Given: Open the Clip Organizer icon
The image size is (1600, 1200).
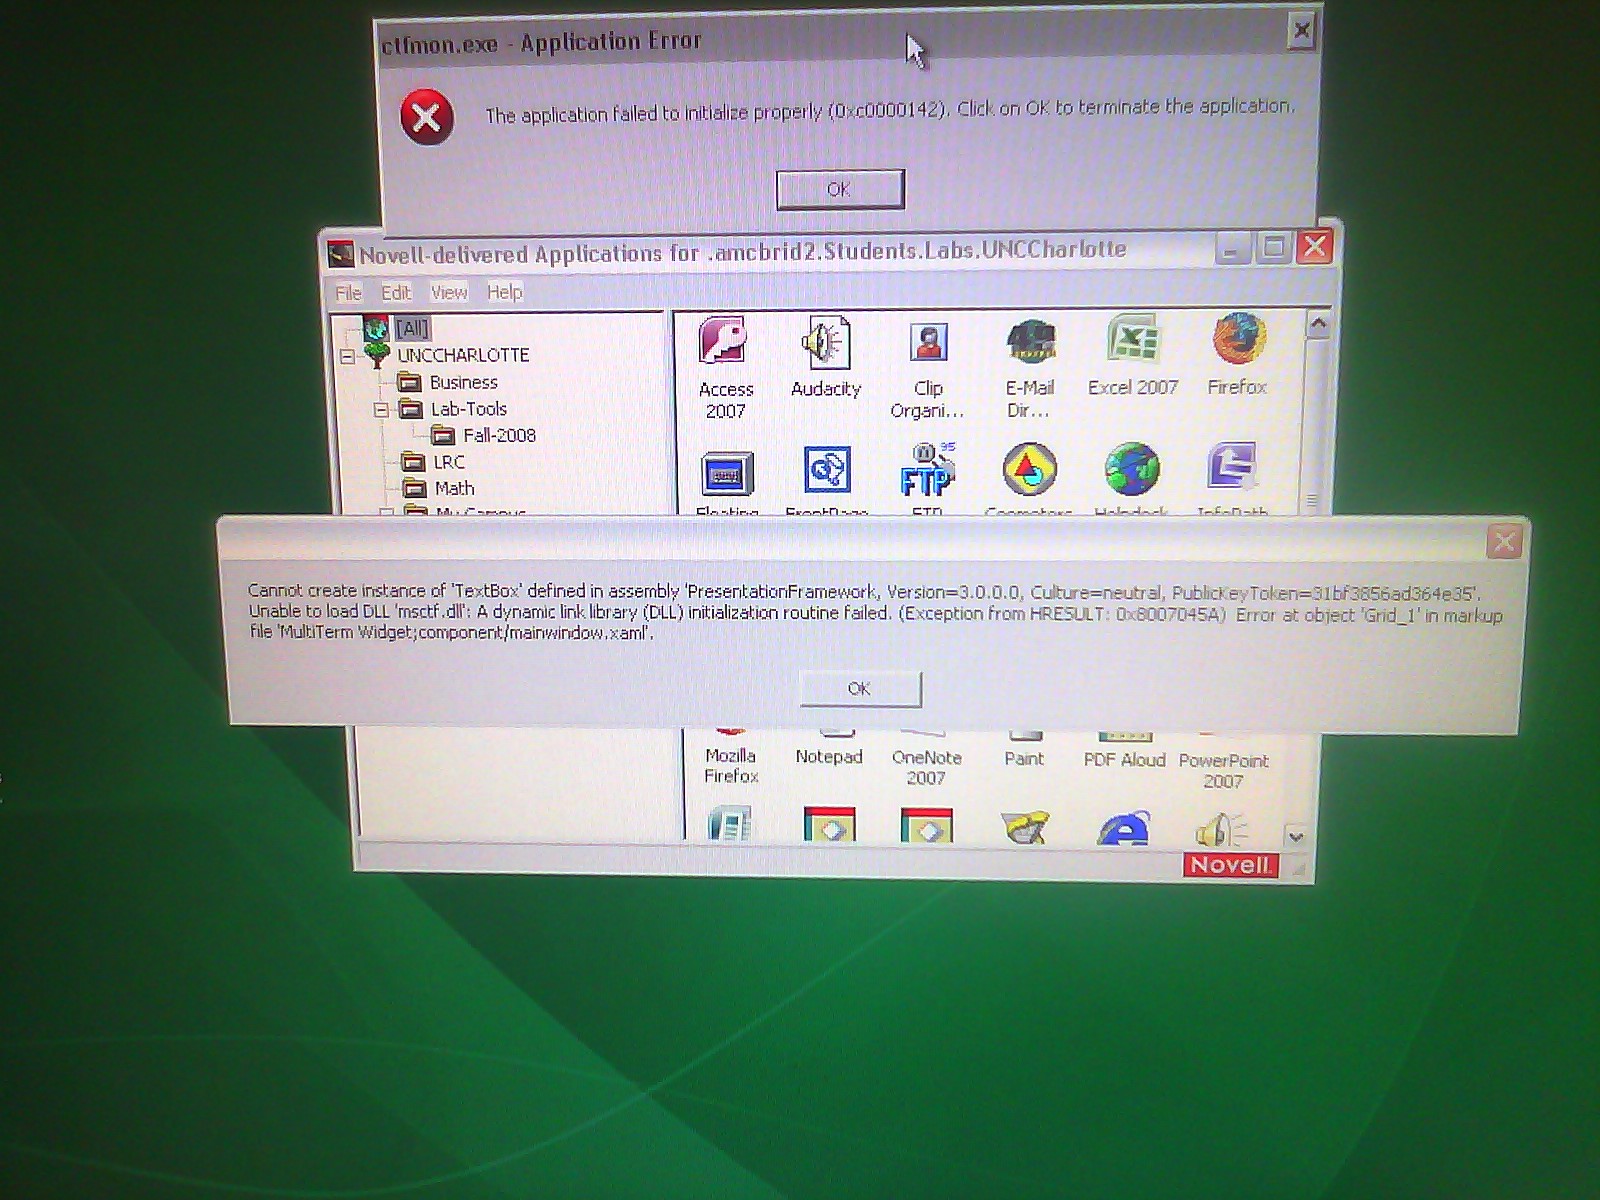Looking at the screenshot, I should tap(928, 345).
